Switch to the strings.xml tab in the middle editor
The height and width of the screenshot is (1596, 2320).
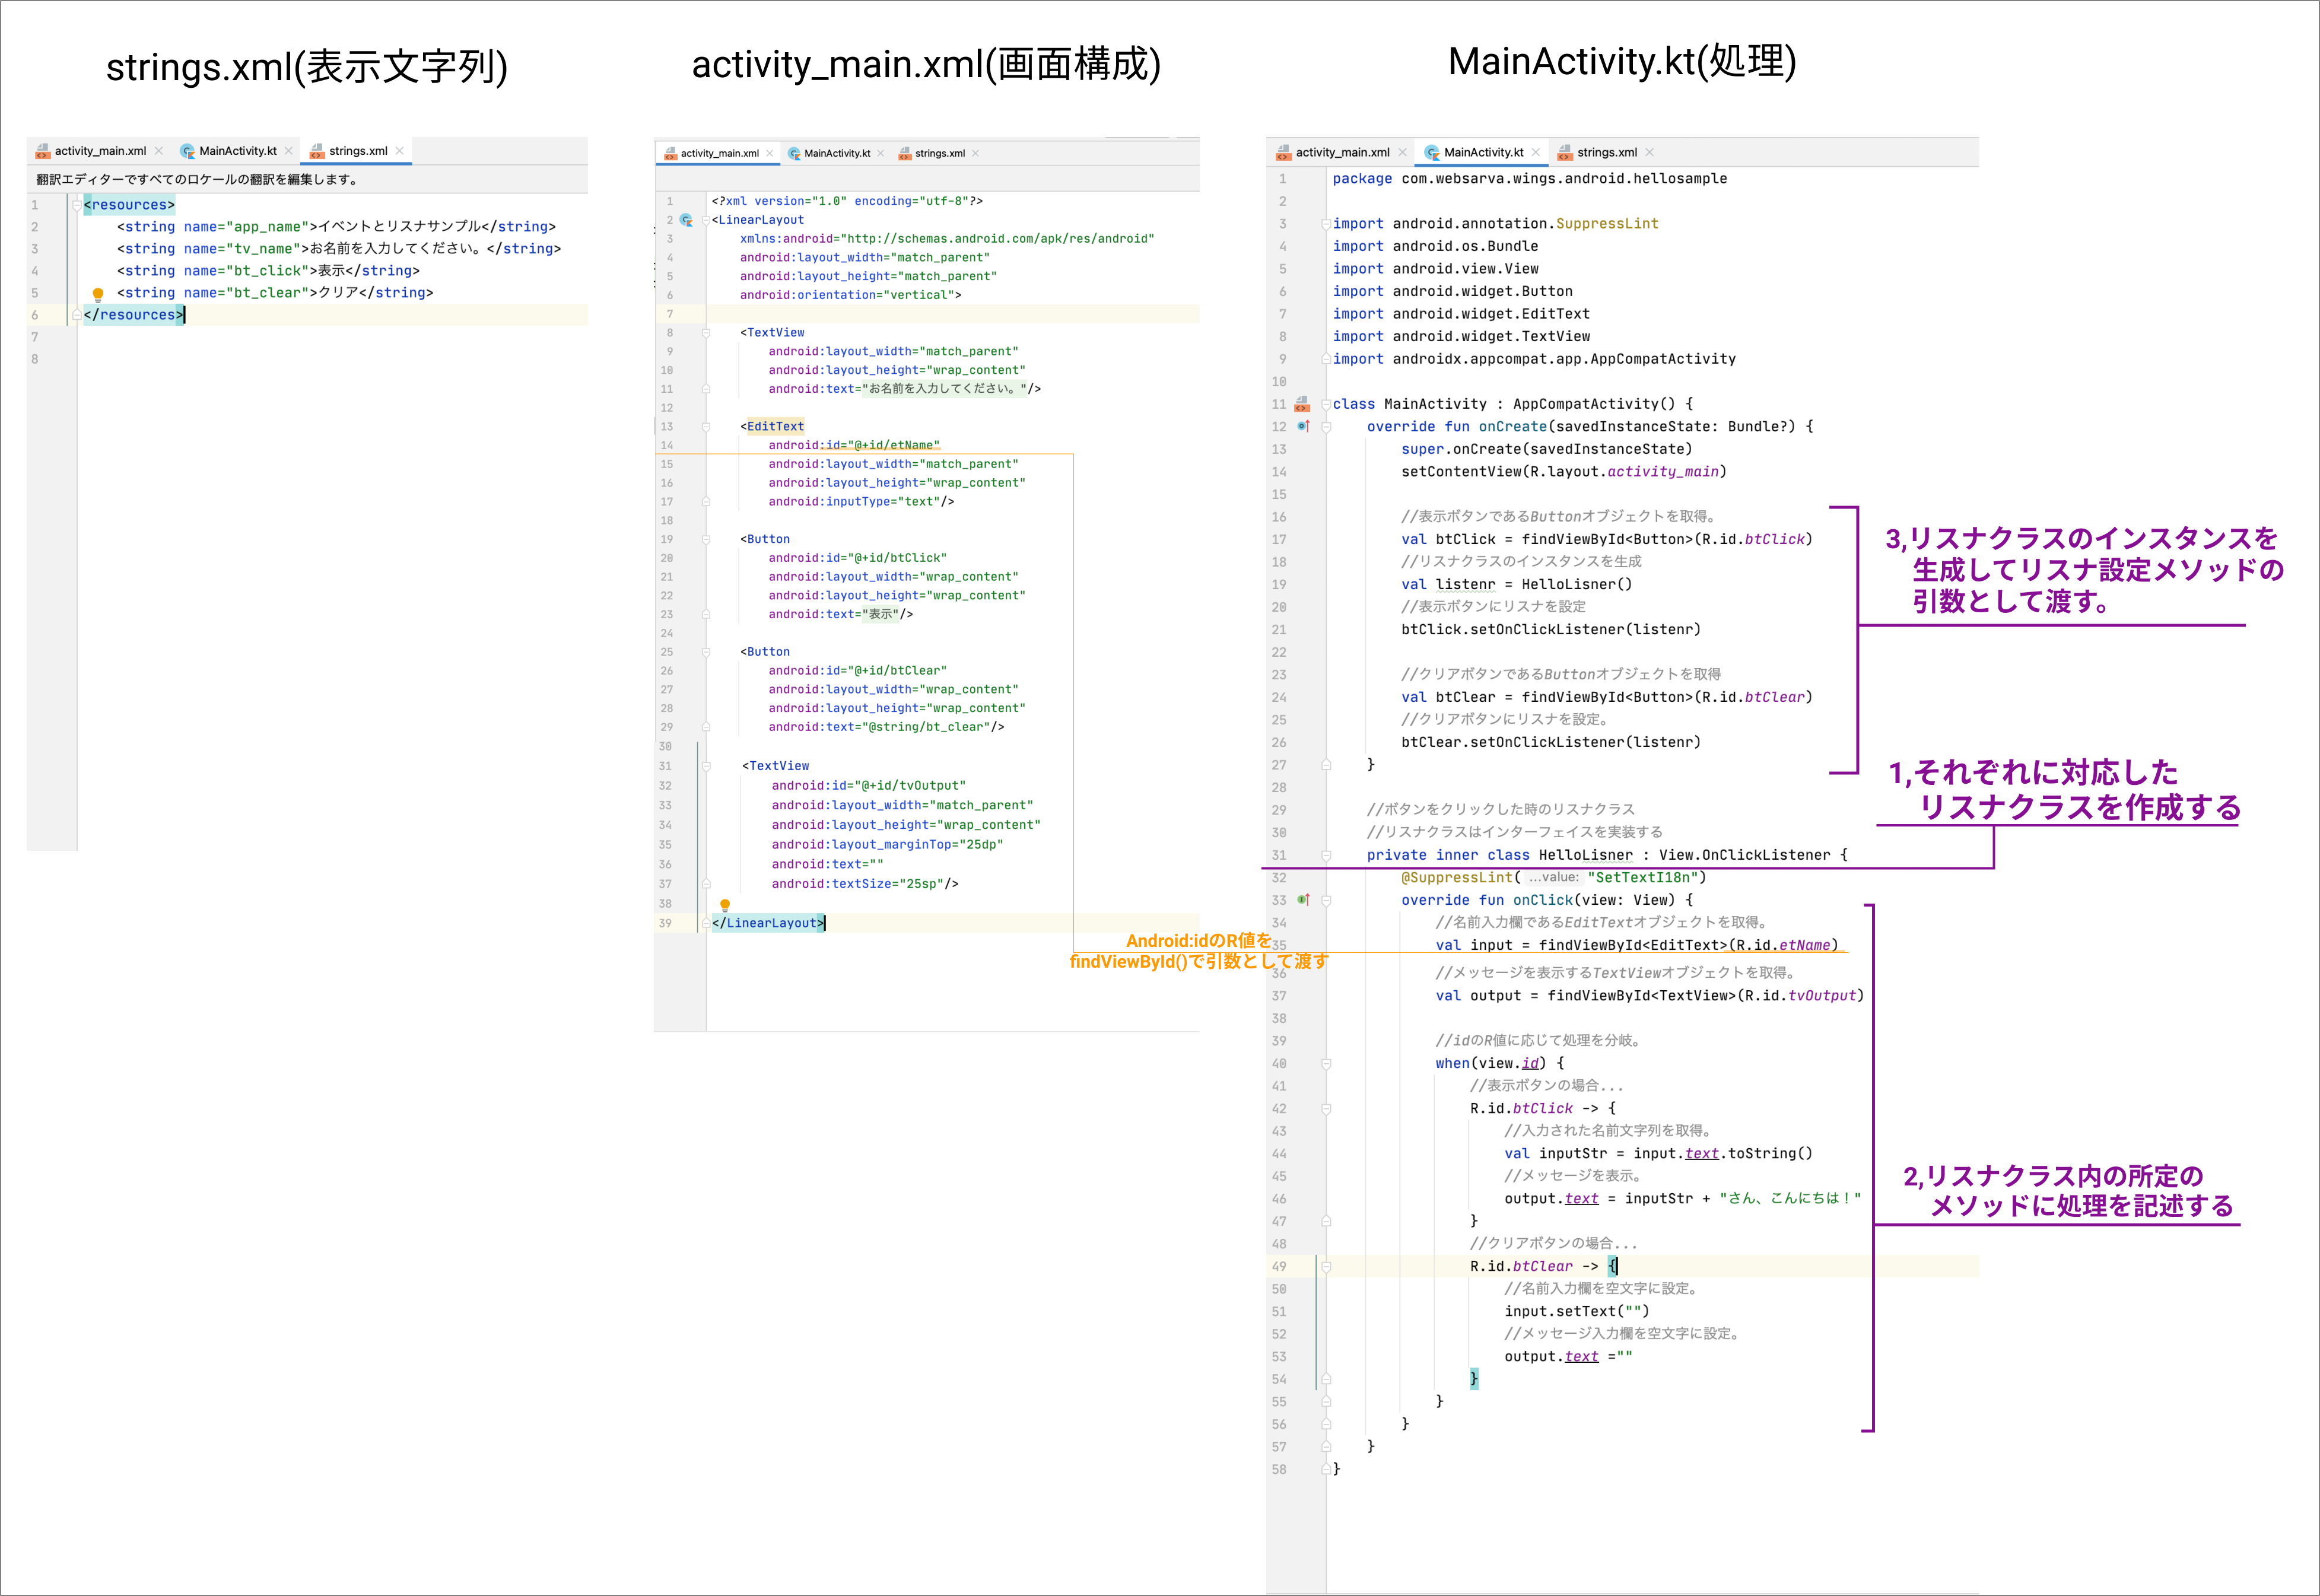coord(939,154)
